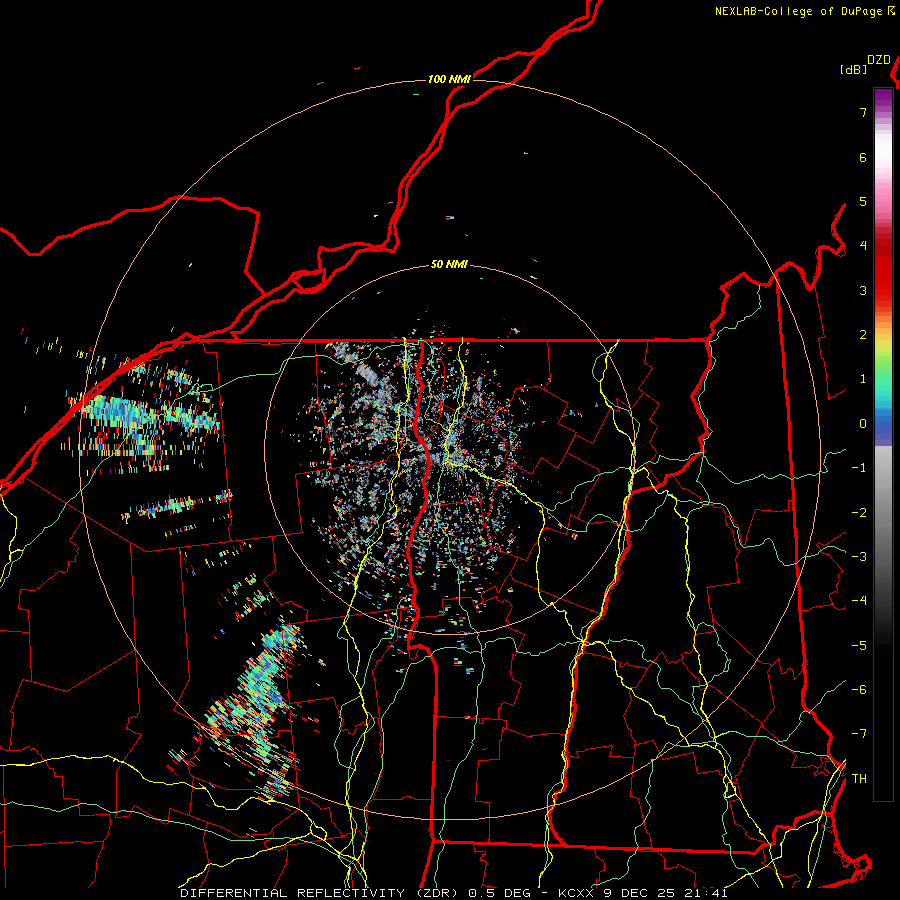The height and width of the screenshot is (900, 900).
Task: Click the -4 value on the color scale
Action: pyautogui.click(x=859, y=601)
